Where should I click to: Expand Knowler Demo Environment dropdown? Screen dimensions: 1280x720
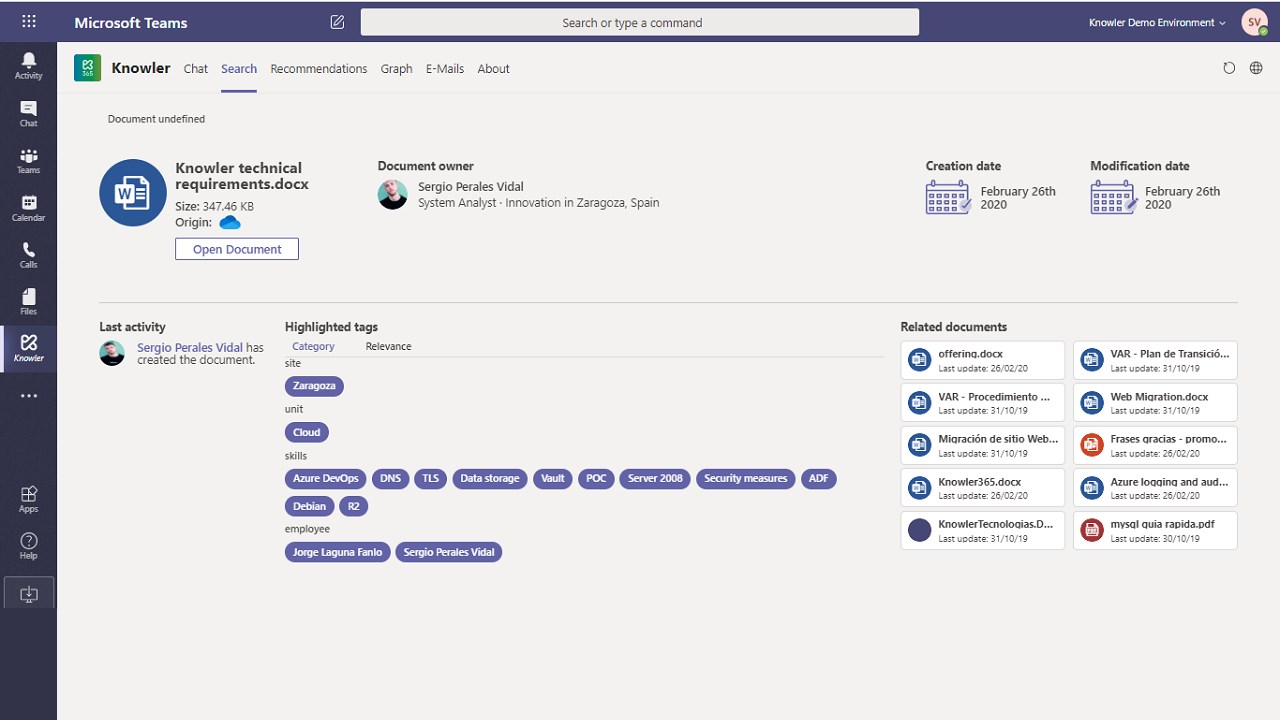pos(1158,22)
